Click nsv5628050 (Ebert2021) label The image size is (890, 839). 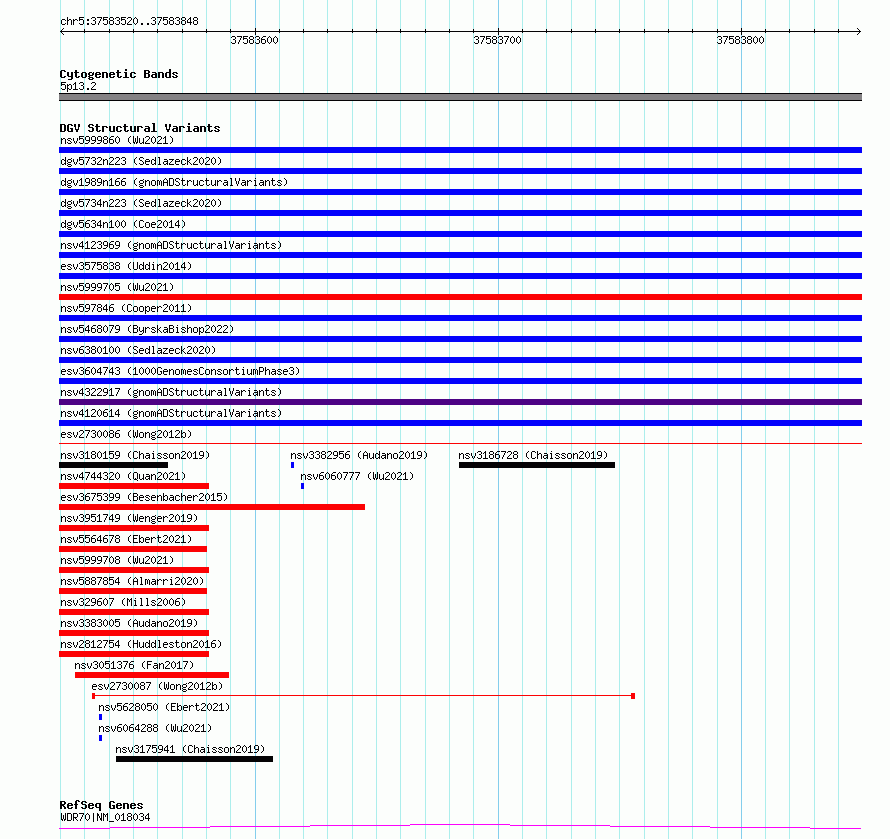point(164,707)
